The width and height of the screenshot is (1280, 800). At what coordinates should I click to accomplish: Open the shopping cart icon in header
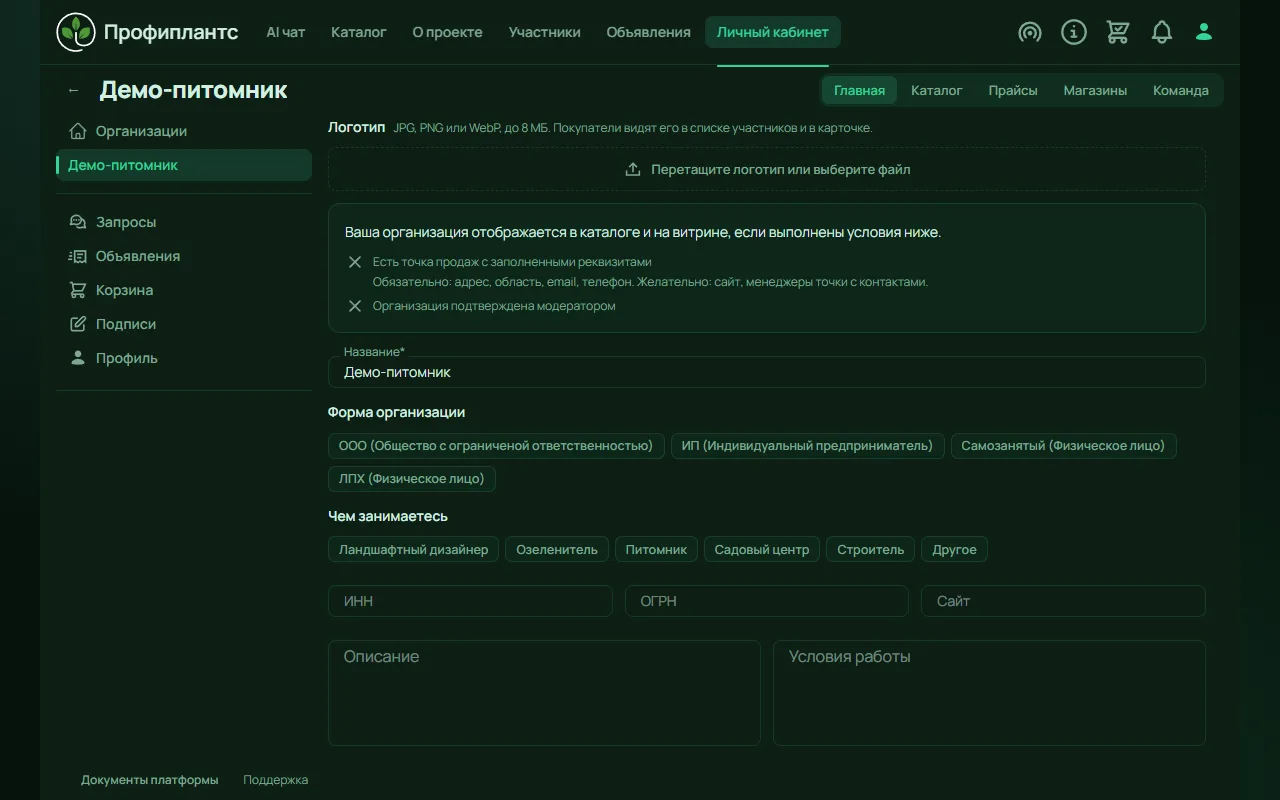(x=1118, y=32)
